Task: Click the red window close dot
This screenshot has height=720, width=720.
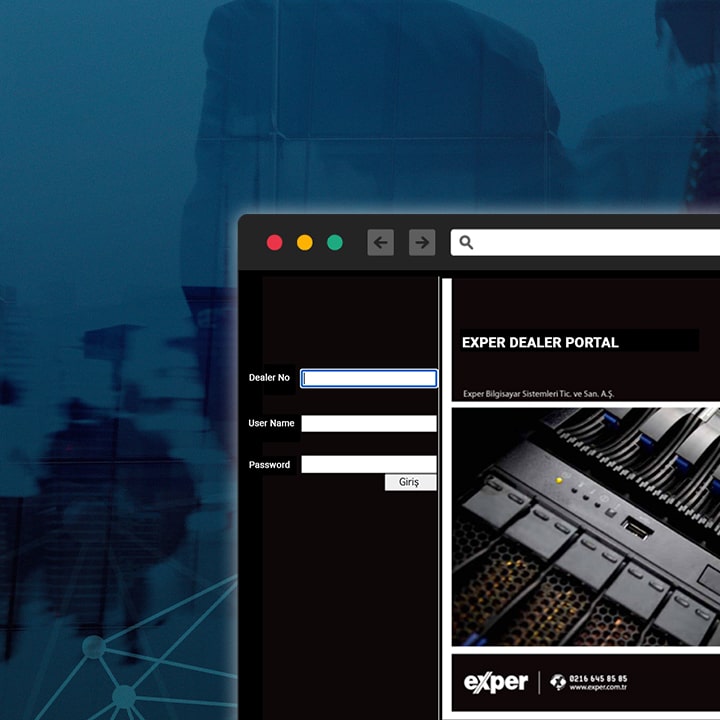Action: click(275, 242)
